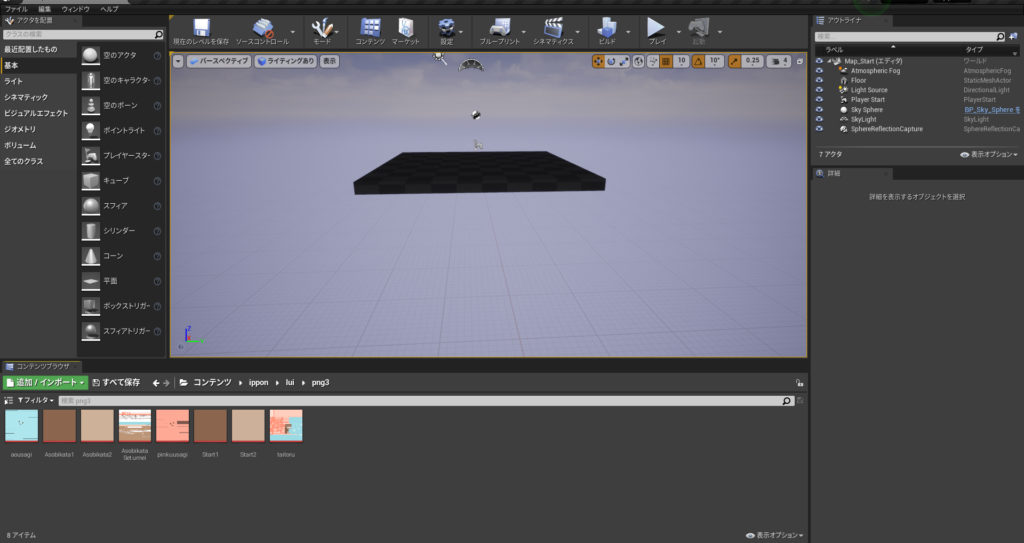The height and width of the screenshot is (543, 1024).
Task: Click the Blueprints toolbar icon
Action: point(499,27)
